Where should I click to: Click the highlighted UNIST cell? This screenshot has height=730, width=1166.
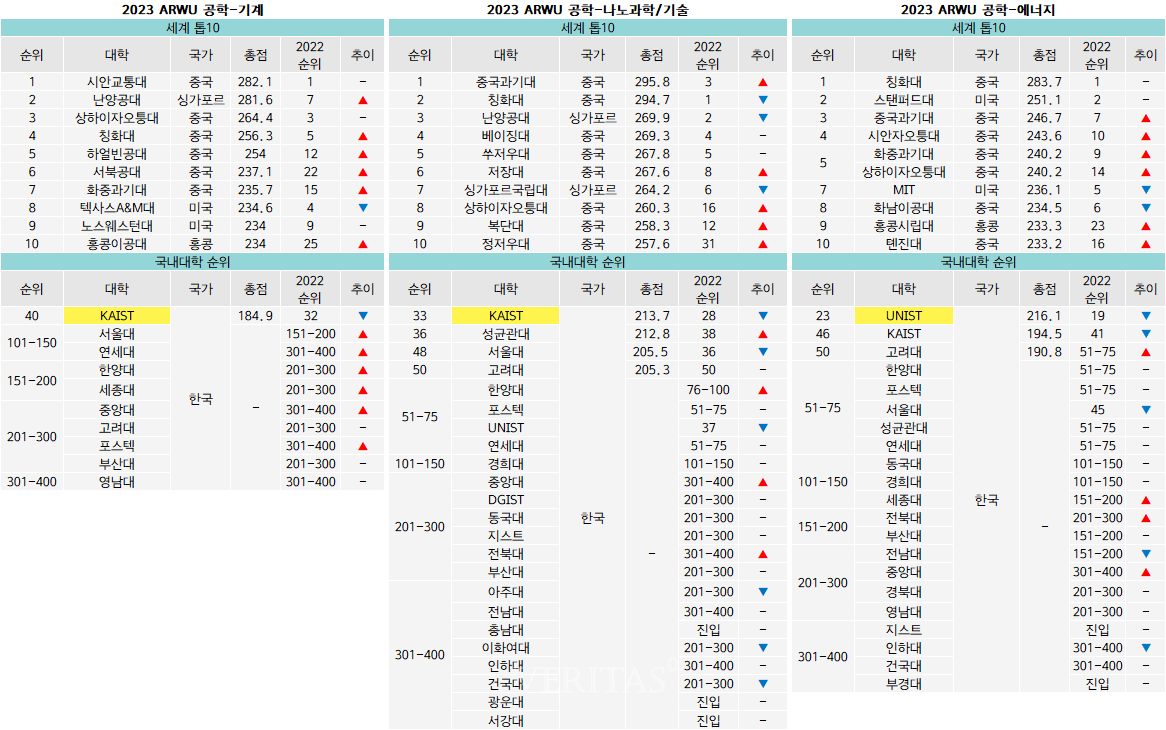(x=905, y=315)
